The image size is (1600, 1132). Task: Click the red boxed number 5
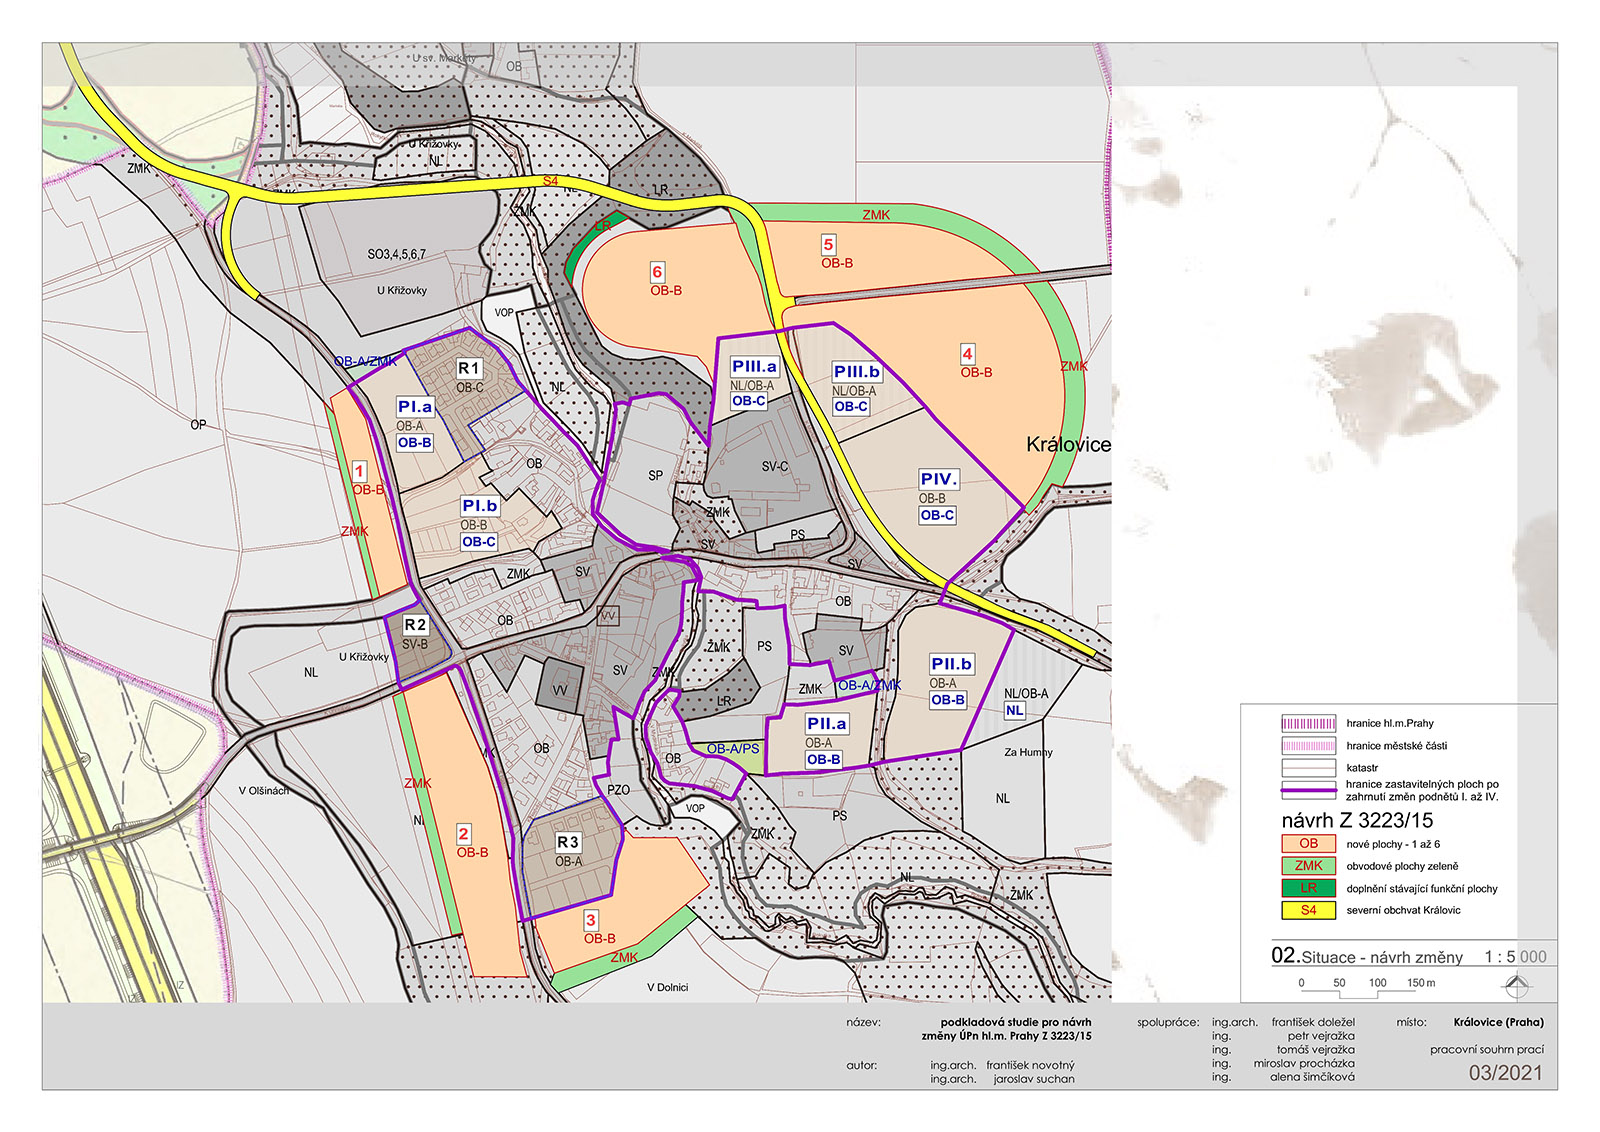coord(828,245)
